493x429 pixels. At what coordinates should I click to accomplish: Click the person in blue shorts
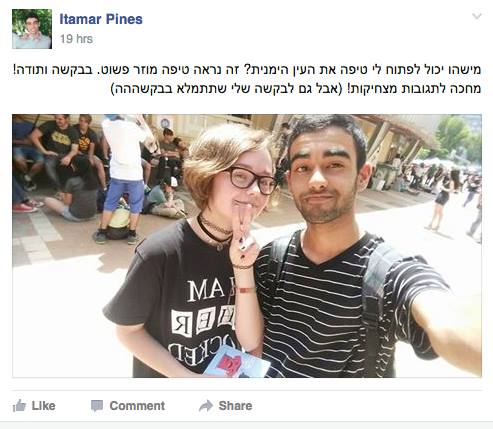coord(122,178)
